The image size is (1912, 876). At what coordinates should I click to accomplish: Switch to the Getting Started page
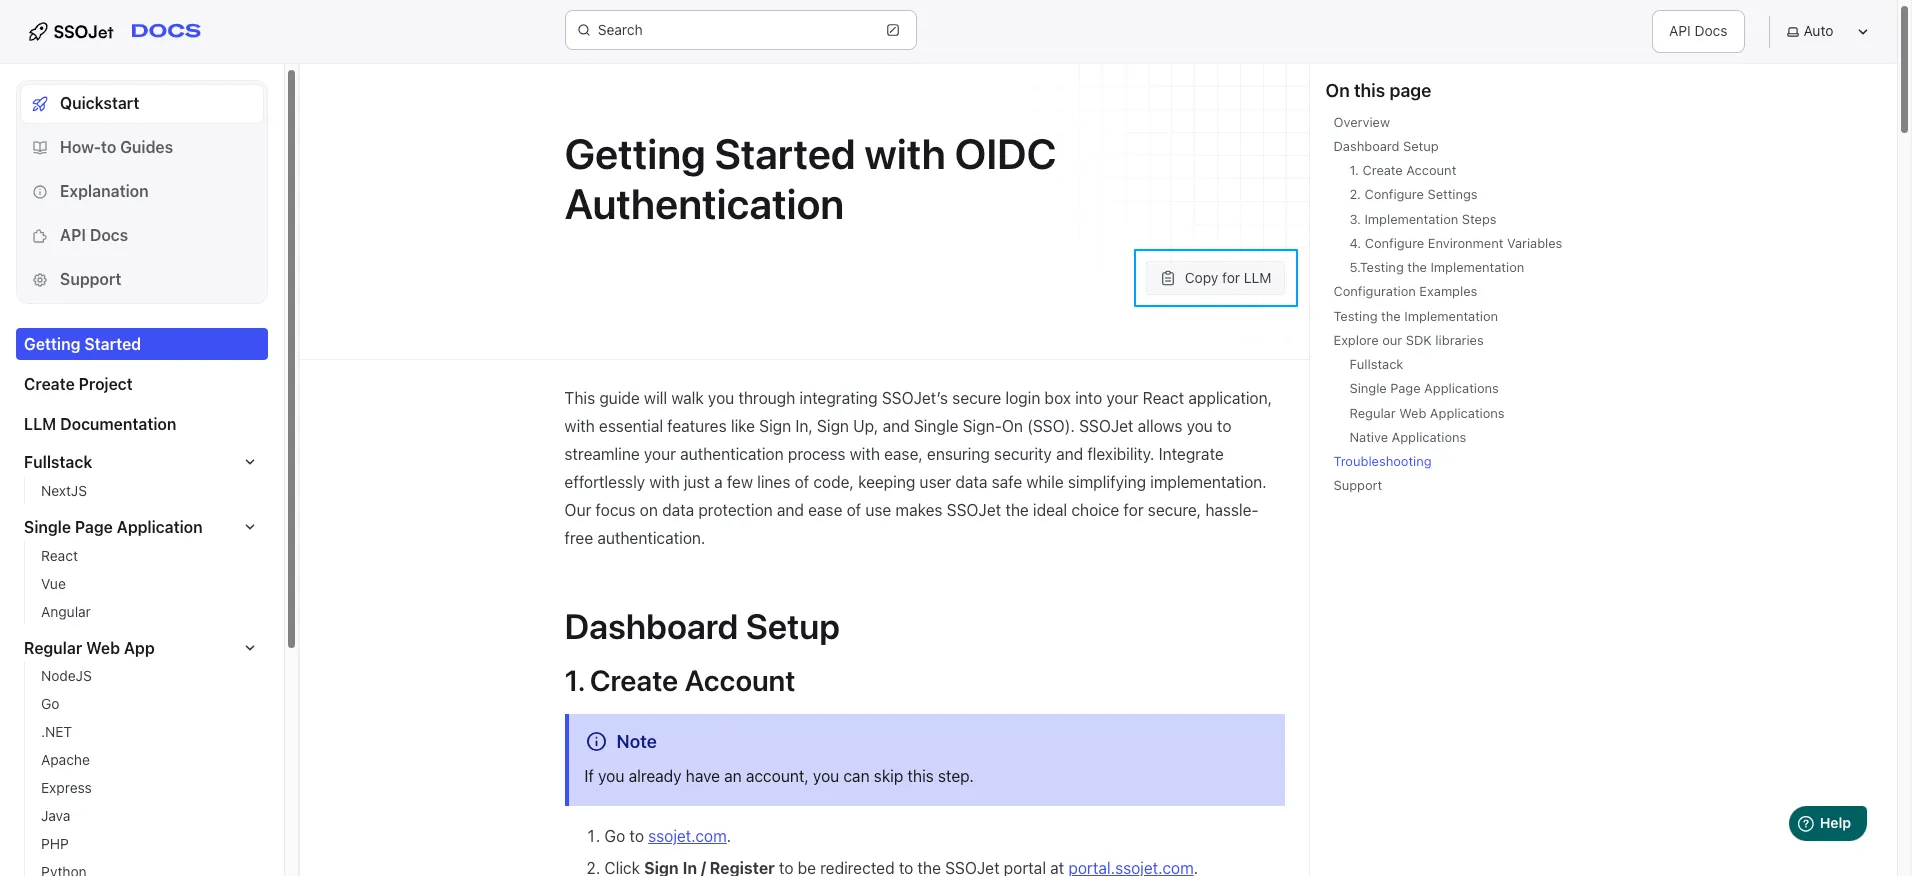[x=82, y=344]
